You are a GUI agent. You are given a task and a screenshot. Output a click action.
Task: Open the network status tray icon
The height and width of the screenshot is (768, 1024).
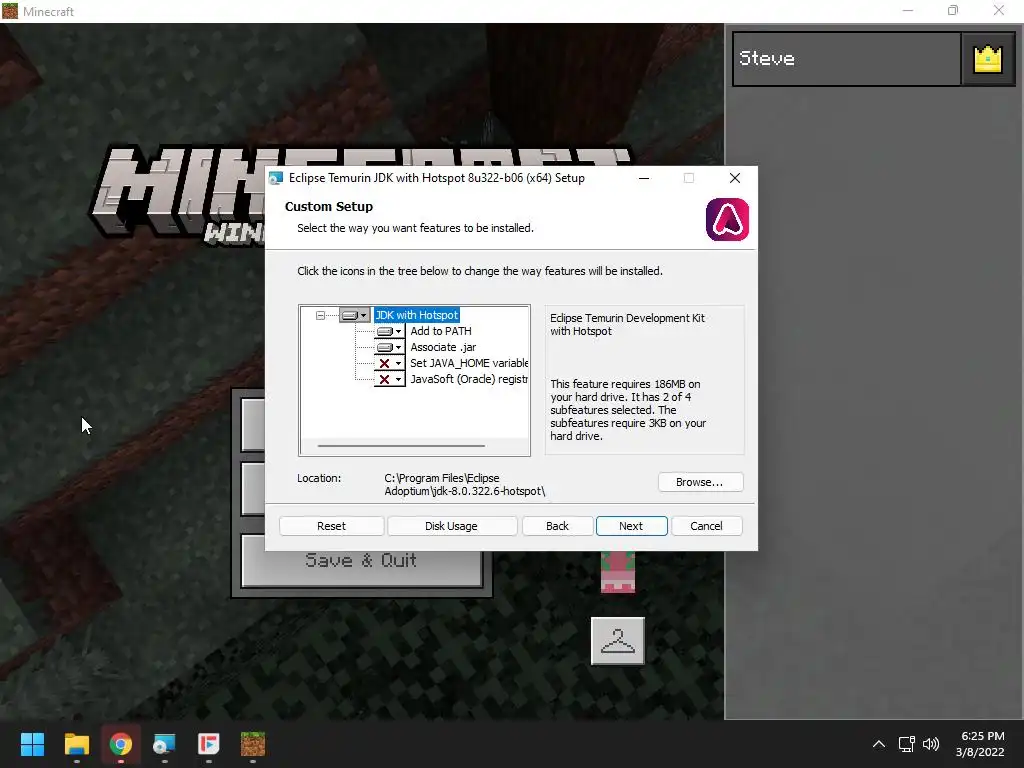[x=906, y=744]
